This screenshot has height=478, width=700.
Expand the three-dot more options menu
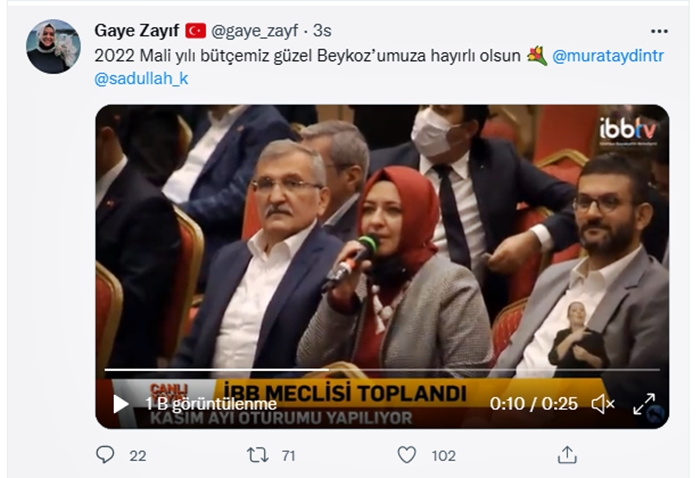[x=659, y=31]
